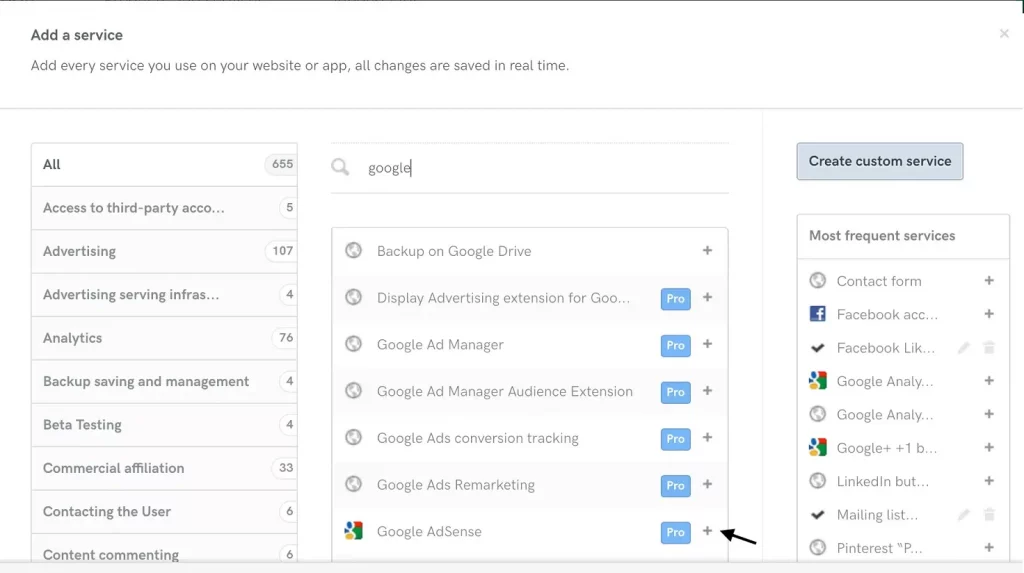The image size is (1024, 573).
Task: Click Pro badge on Google Ads conversion tracking
Action: tap(675, 438)
